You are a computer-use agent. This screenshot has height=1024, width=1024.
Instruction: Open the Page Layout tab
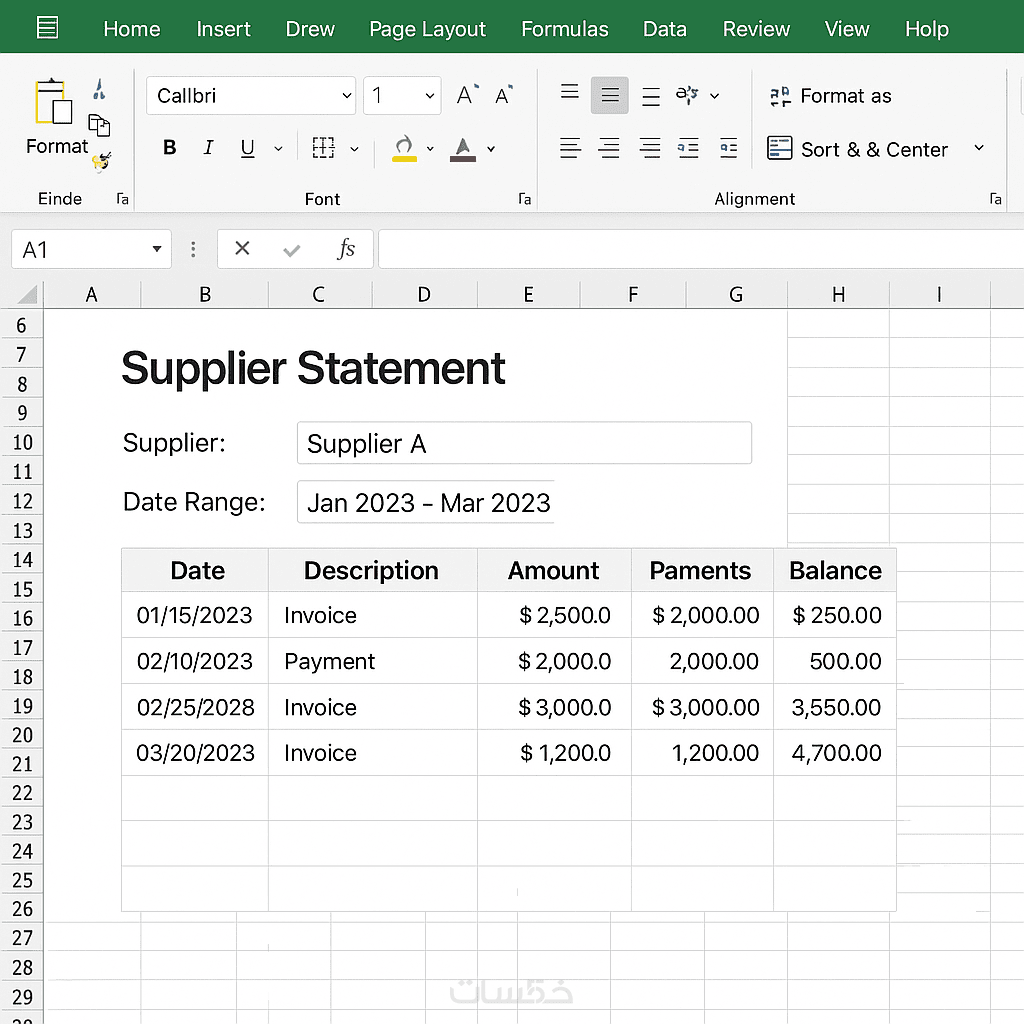(x=428, y=29)
